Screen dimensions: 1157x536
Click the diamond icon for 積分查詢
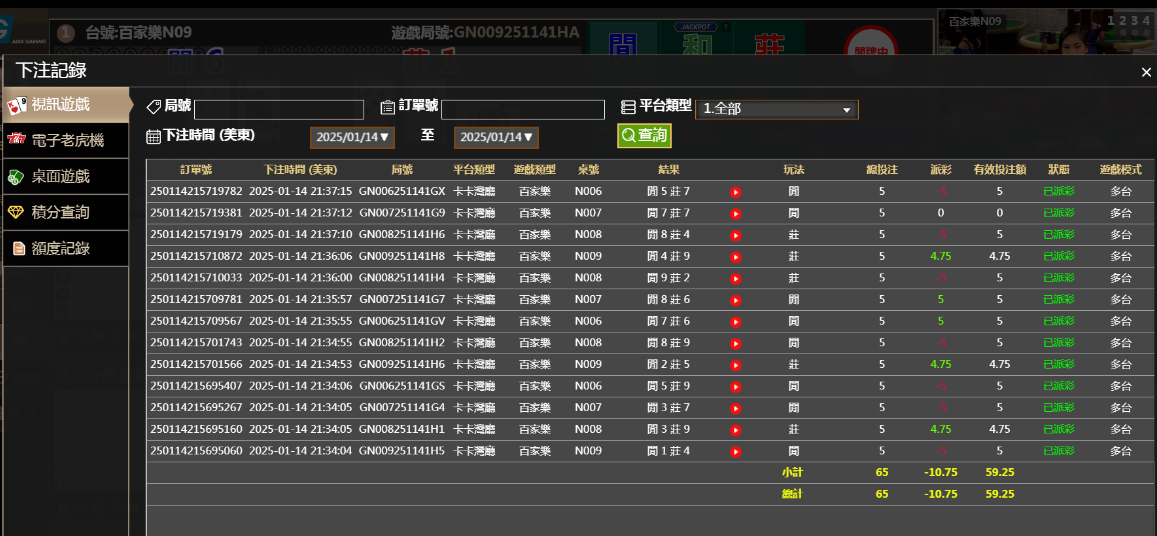[x=17, y=212]
